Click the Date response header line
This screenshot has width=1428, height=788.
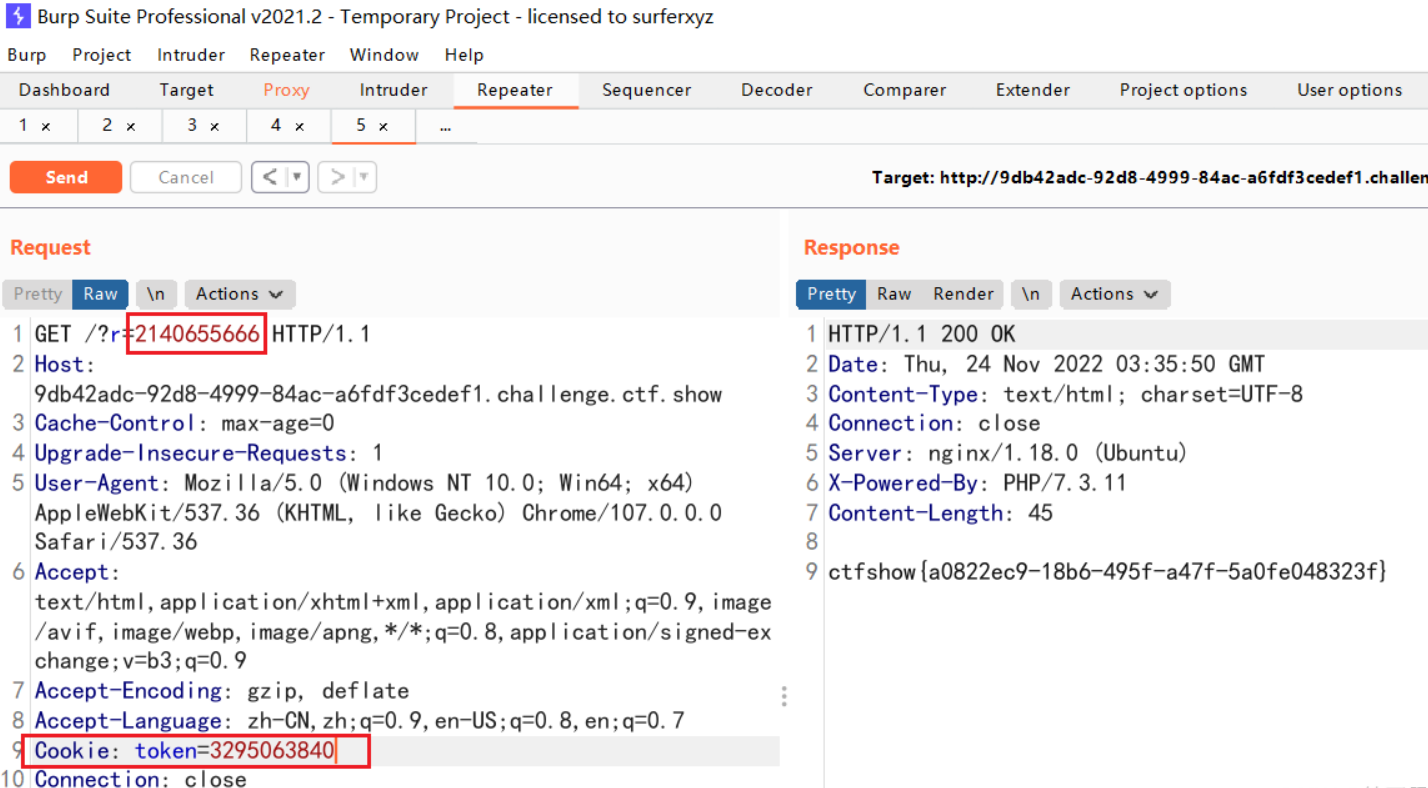[x=1046, y=364]
